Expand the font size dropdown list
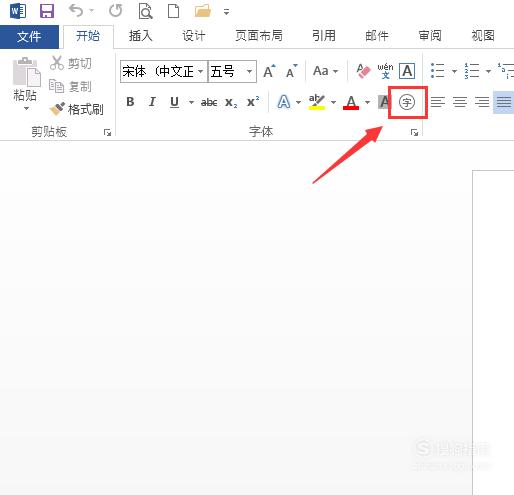The width and height of the screenshot is (514, 495). click(249, 71)
